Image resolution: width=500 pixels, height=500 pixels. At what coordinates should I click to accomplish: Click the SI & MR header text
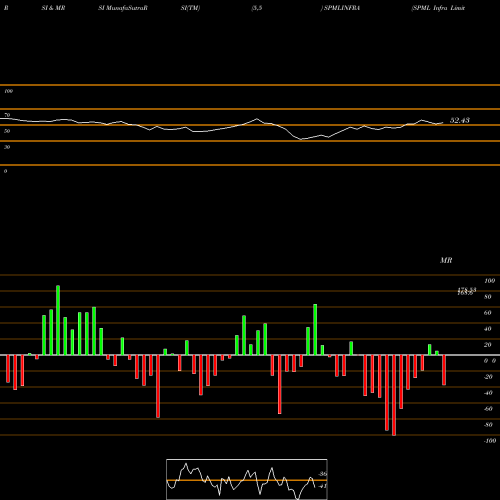click(x=53, y=8)
